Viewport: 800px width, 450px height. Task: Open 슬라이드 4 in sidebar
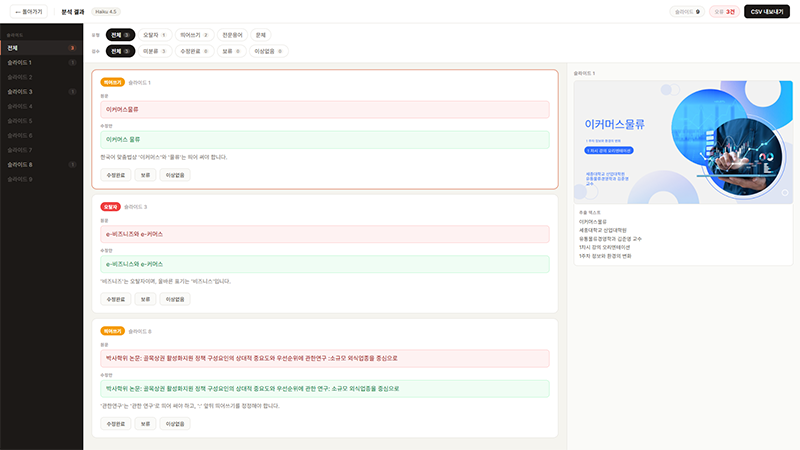point(41,106)
